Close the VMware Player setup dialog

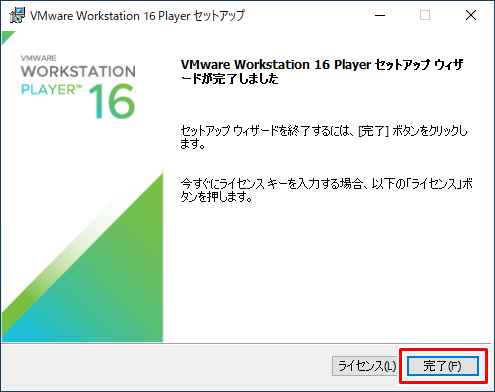[471, 15]
